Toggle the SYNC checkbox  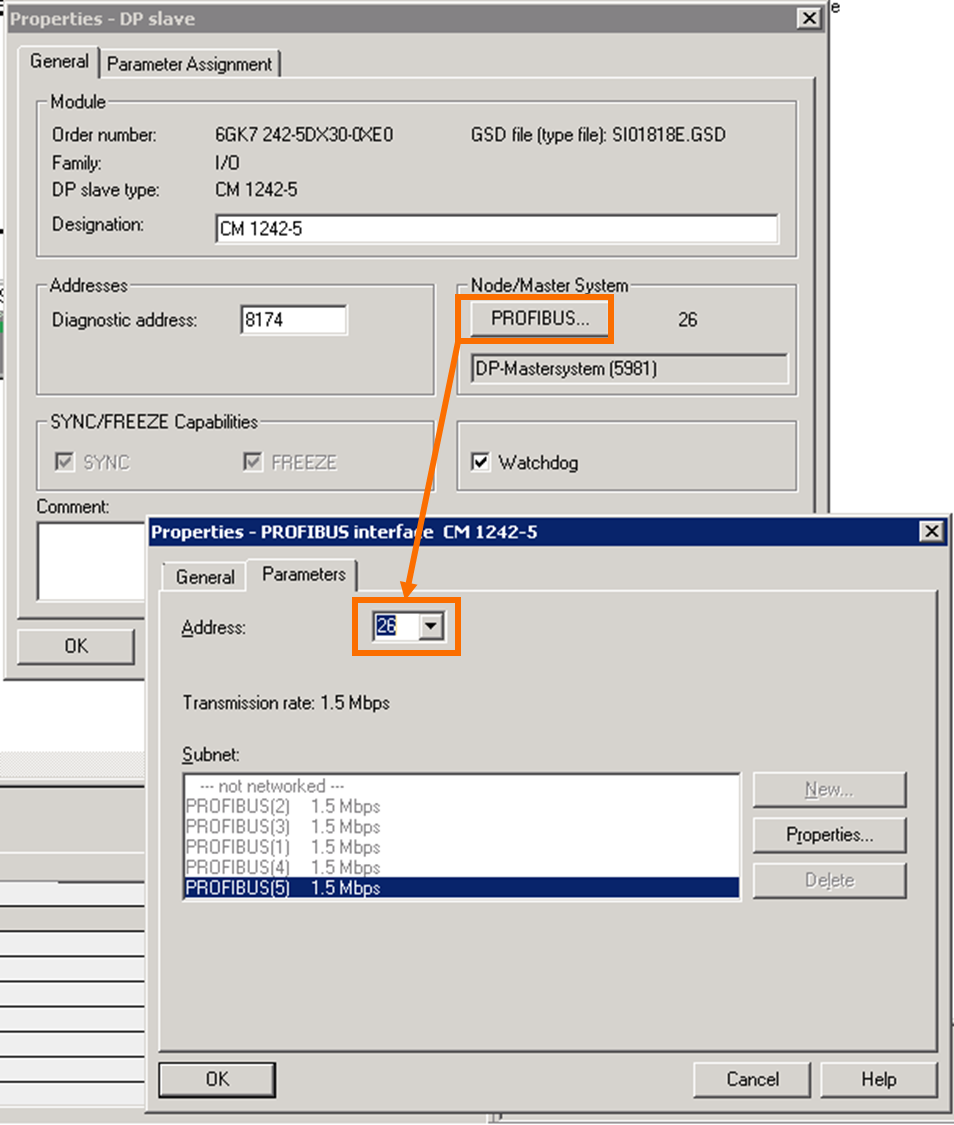pos(65,462)
